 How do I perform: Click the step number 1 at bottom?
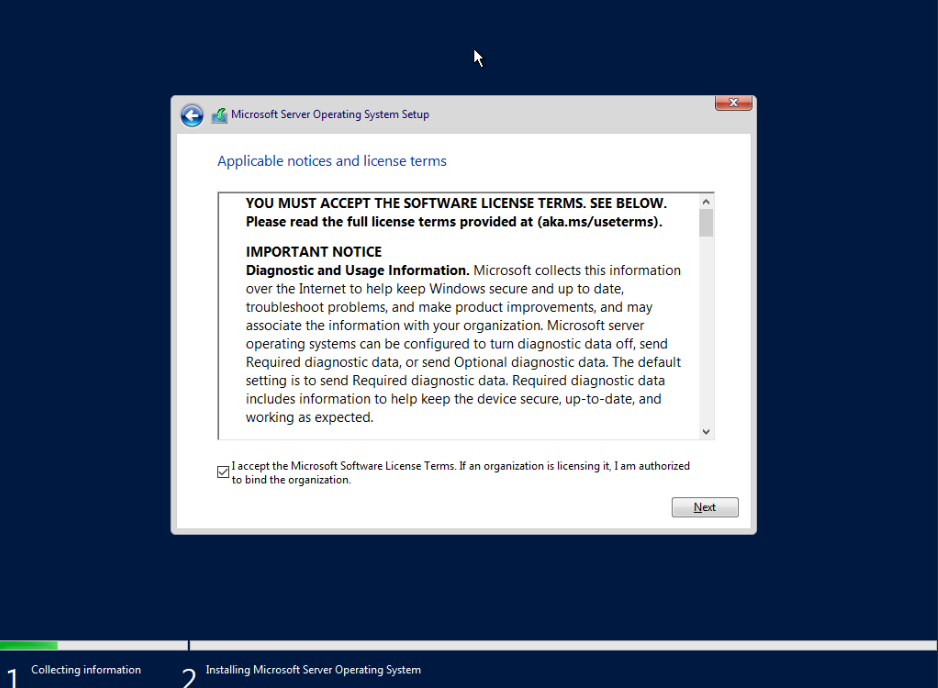coord(12,678)
